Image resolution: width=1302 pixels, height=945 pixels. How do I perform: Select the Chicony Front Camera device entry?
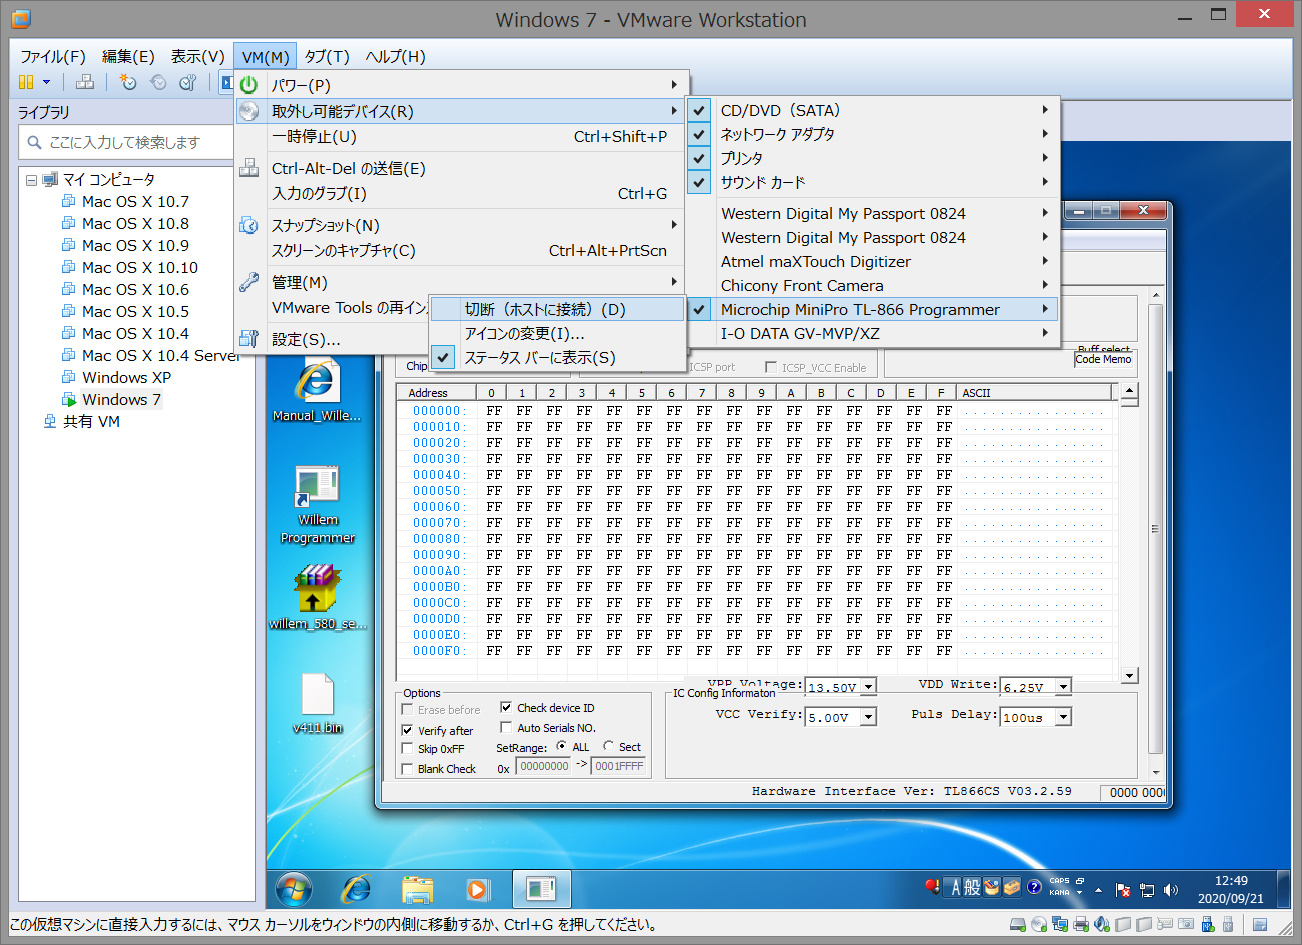tap(872, 285)
